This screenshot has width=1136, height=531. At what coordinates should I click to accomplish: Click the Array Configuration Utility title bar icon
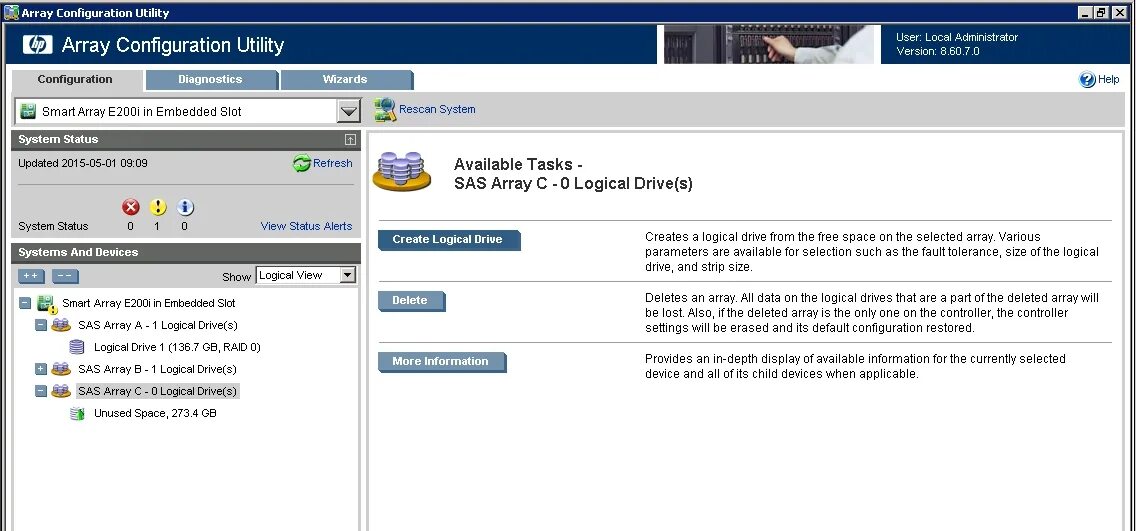click(x=12, y=12)
